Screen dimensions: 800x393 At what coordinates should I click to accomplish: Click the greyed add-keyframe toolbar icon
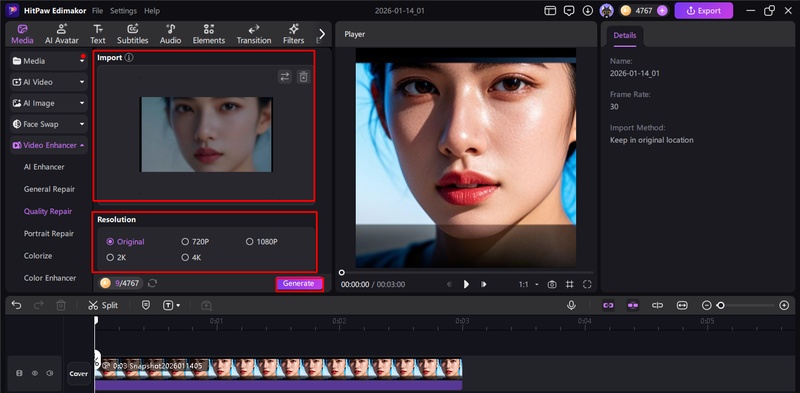[206, 305]
